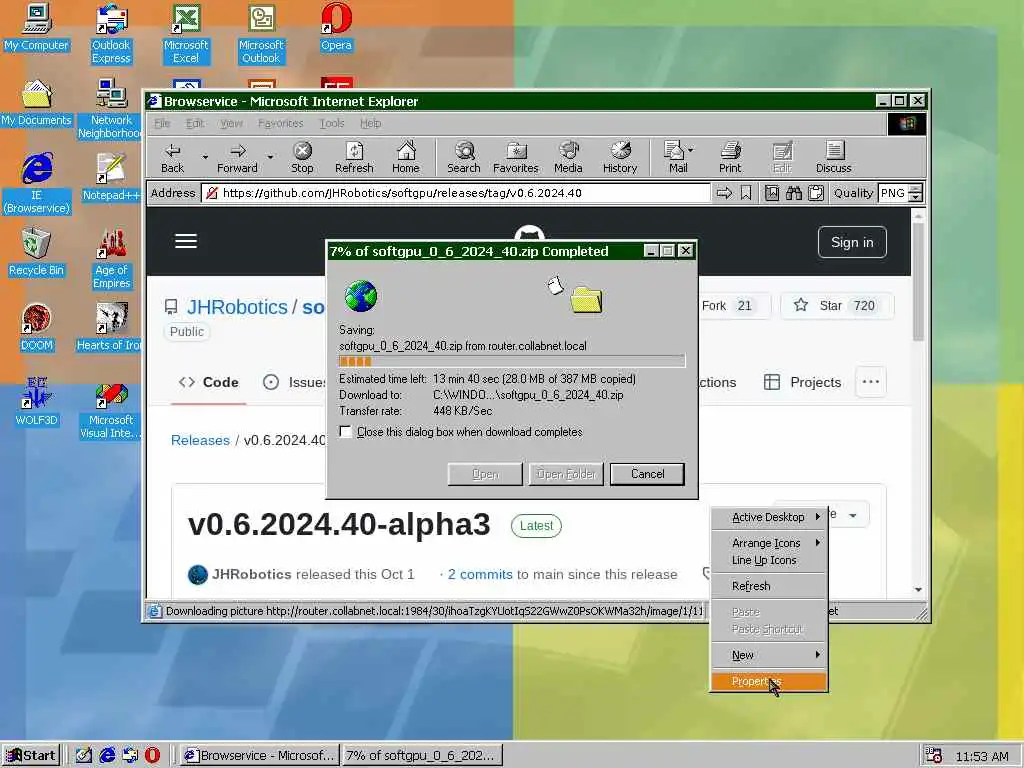Click the download progress bar
This screenshot has height=768, width=1024.
point(511,361)
